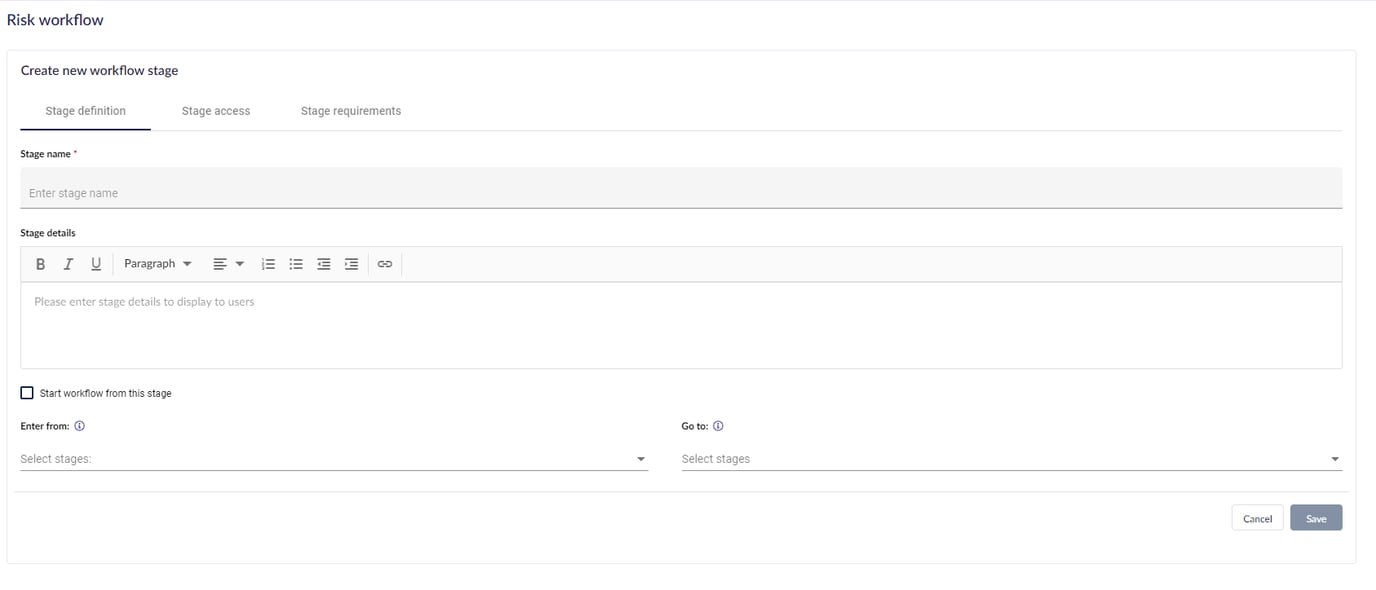
Task: Increase indent in the stage details editor
Action: [351, 263]
